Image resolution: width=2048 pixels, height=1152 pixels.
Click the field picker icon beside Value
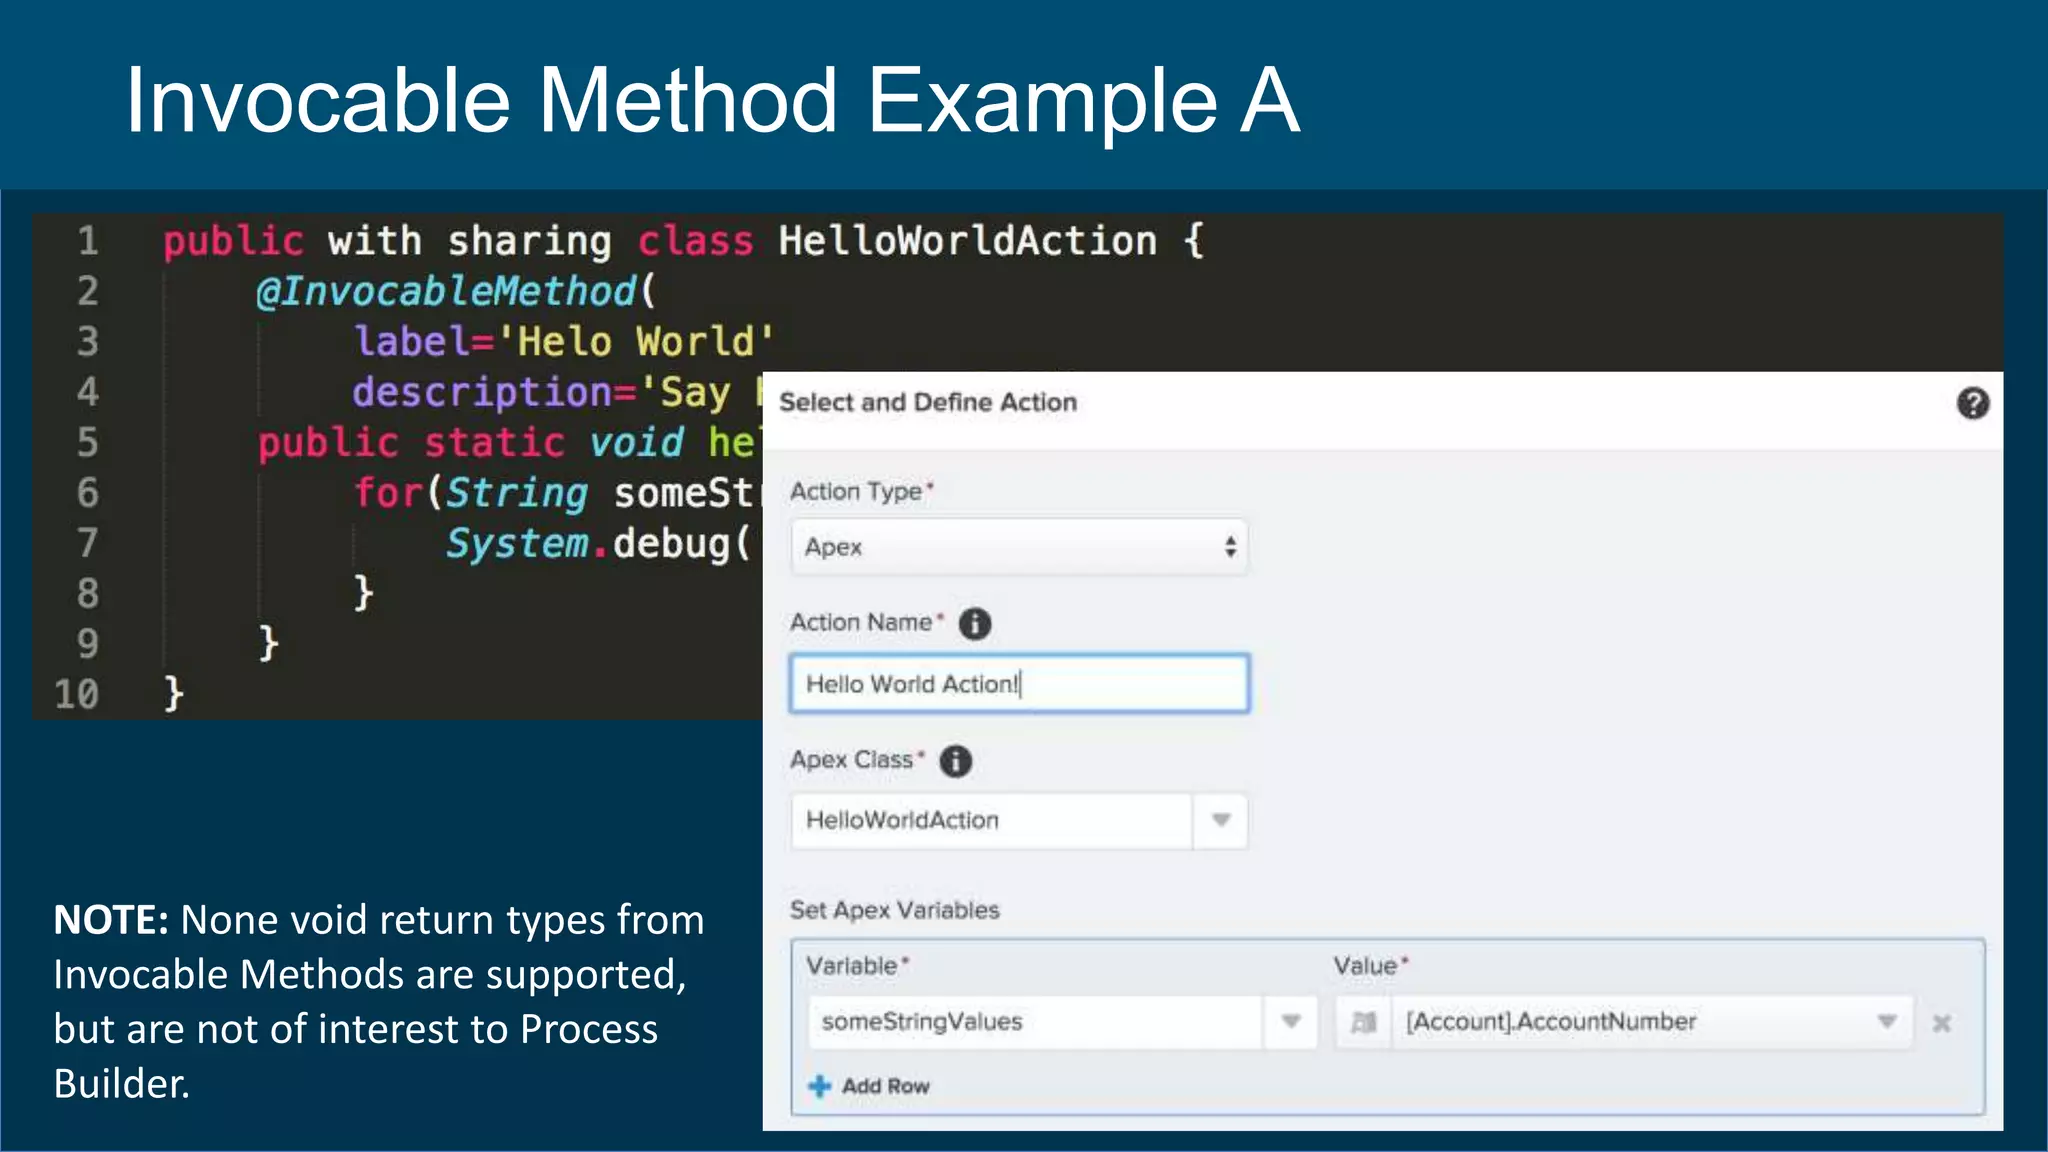(x=1363, y=1022)
